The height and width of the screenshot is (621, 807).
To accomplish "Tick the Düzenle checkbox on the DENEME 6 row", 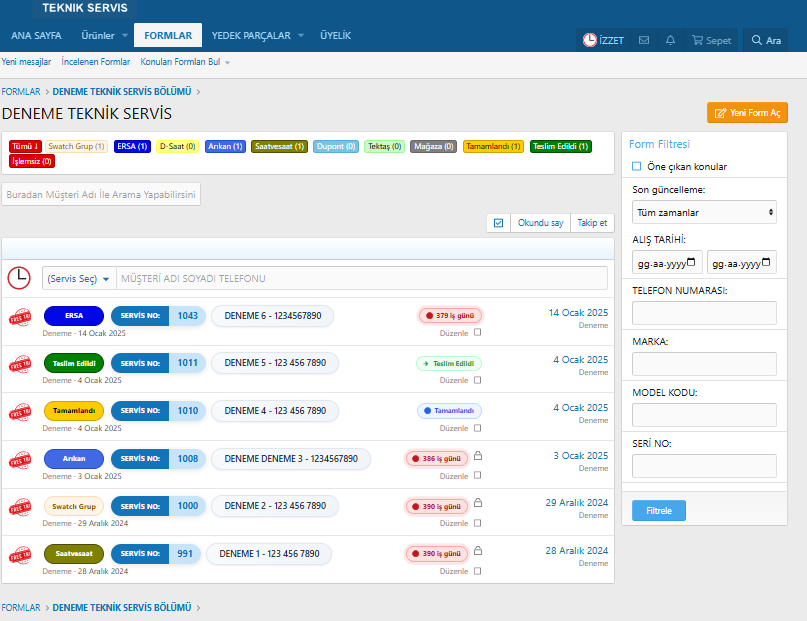I will click(478, 332).
